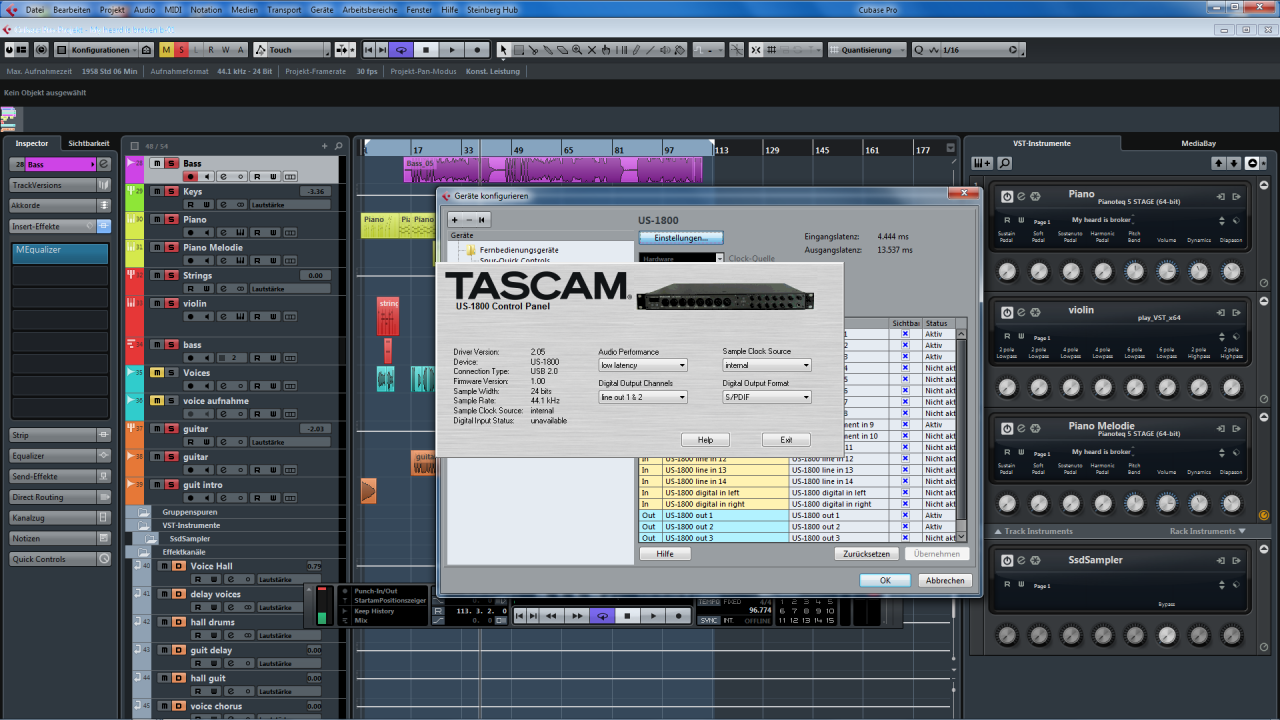The height and width of the screenshot is (720, 1280).
Task: Click Help in TASCAM control panel
Action: pyautogui.click(x=705, y=440)
